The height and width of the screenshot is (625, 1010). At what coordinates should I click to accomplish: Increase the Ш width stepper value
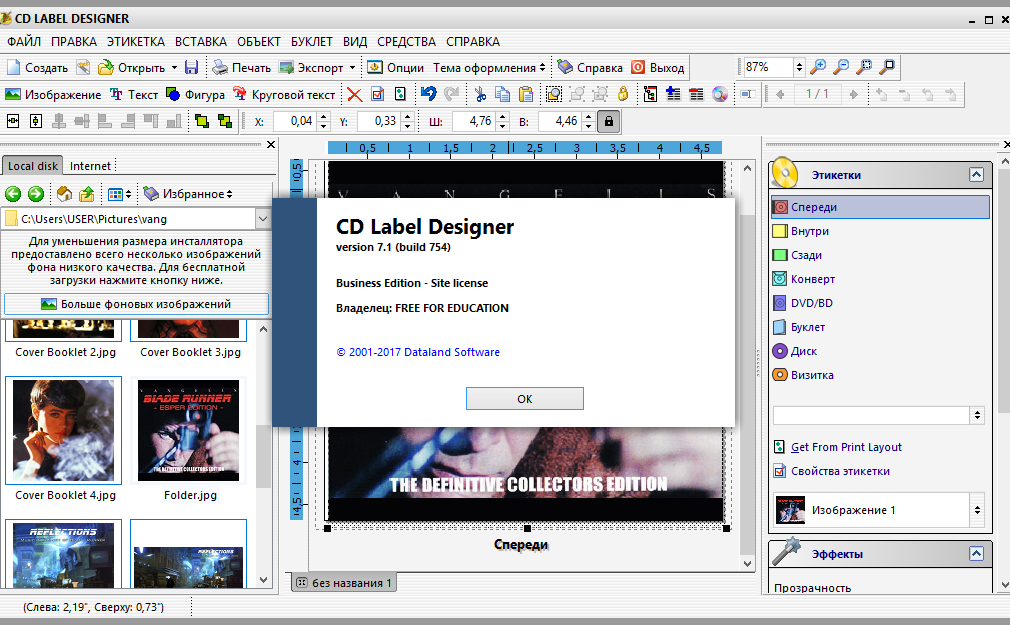[503, 117]
